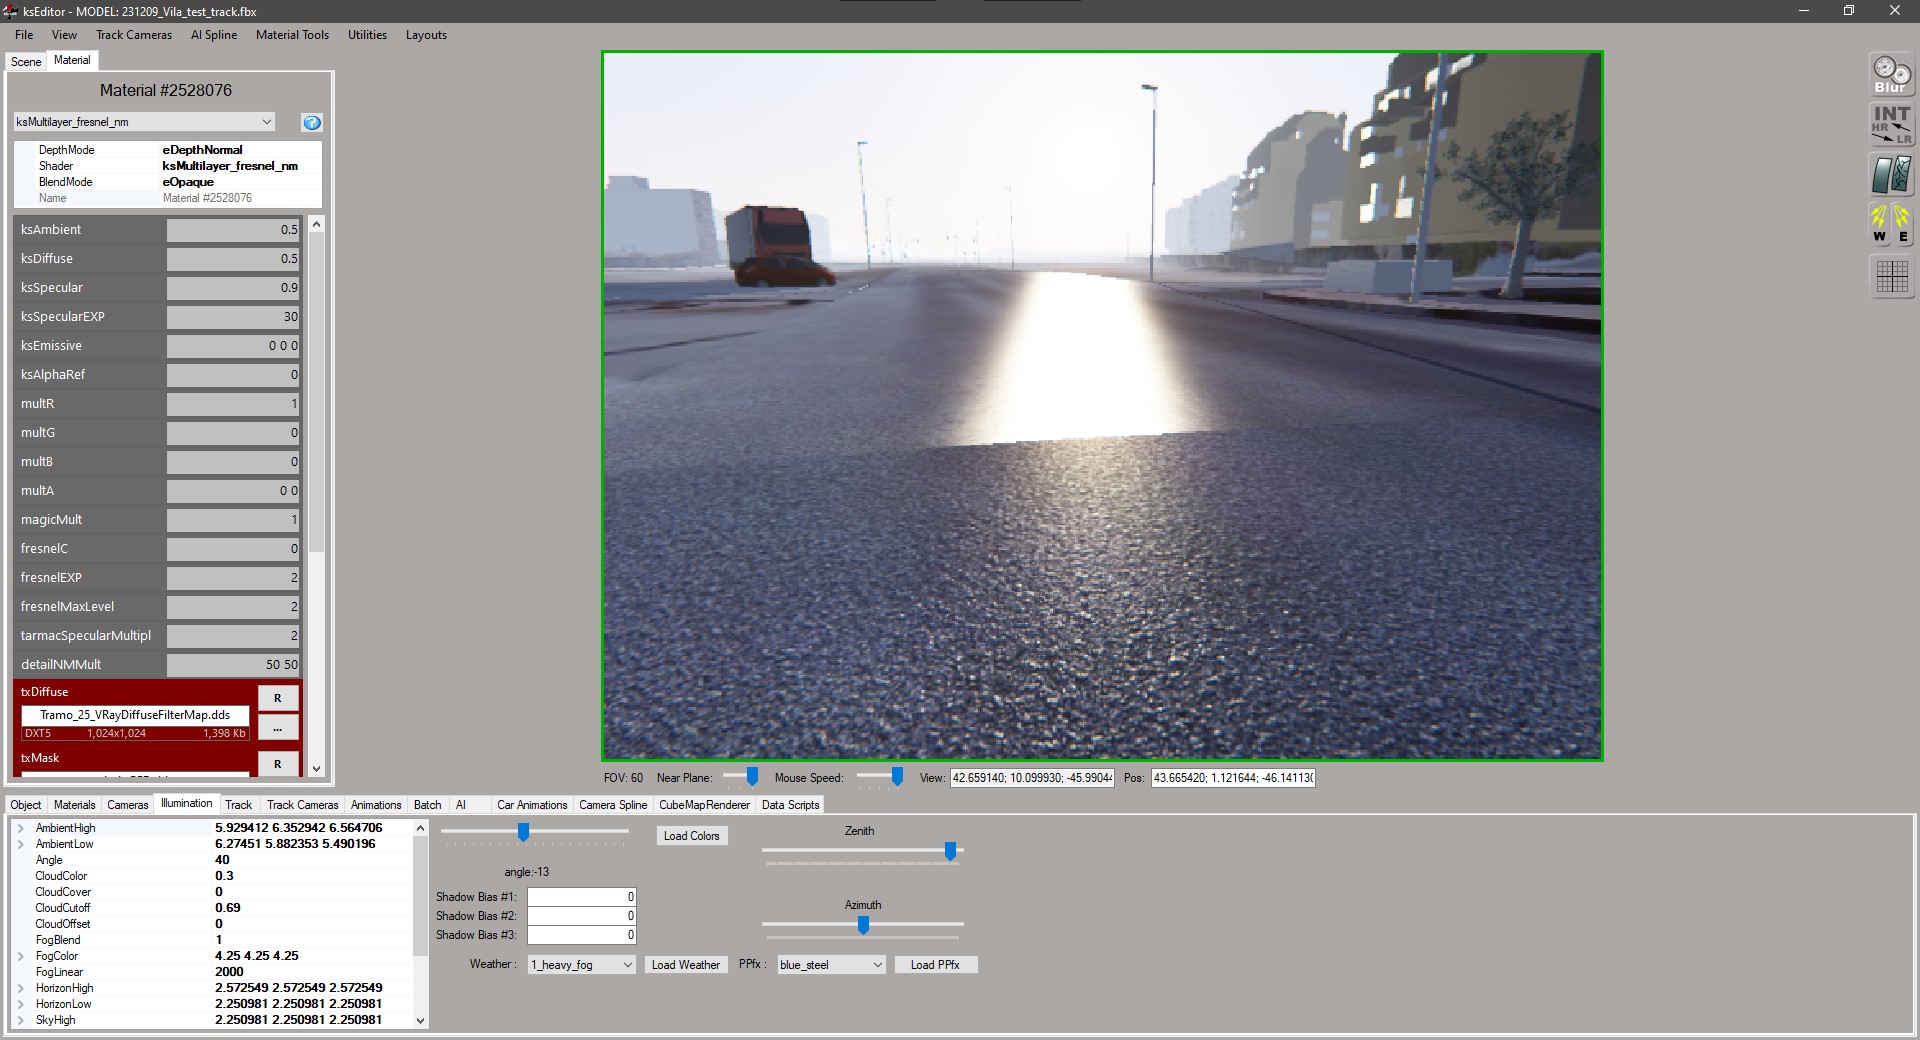Toggle the grid overlay icon
The width and height of the screenshot is (1920, 1040).
(x=1891, y=276)
